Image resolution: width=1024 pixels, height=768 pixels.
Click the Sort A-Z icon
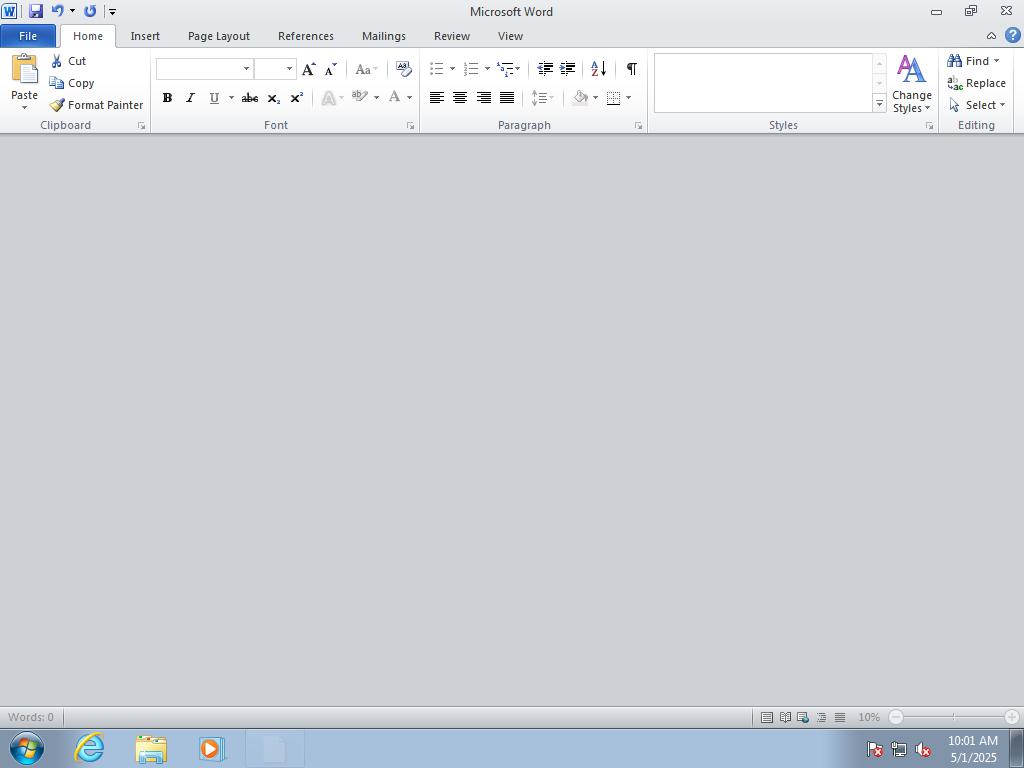[598, 69]
